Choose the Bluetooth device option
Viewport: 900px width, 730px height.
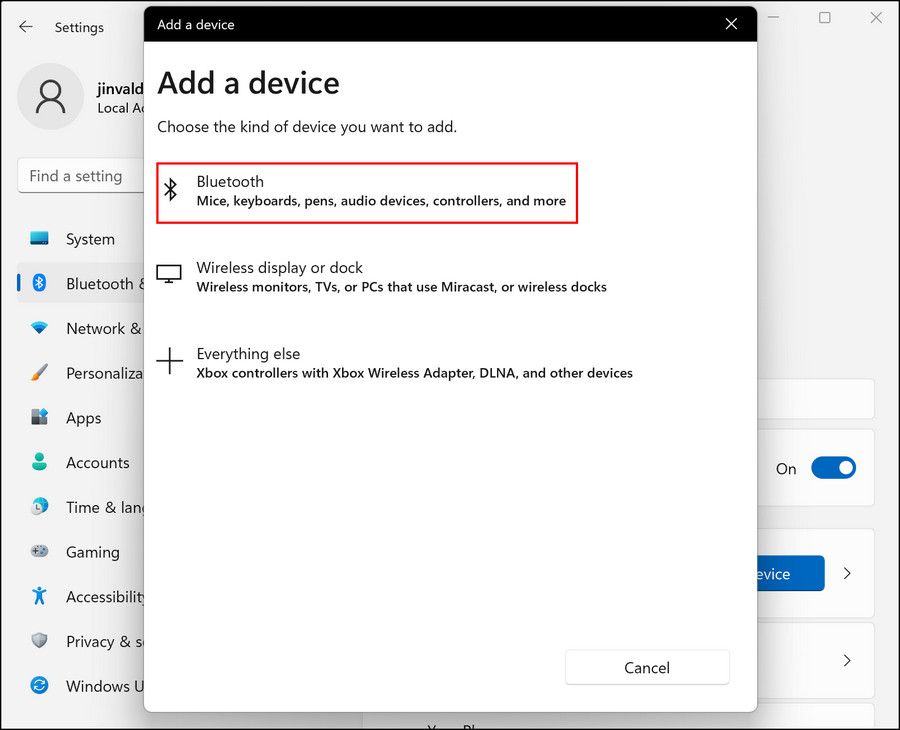pos(367,192)
